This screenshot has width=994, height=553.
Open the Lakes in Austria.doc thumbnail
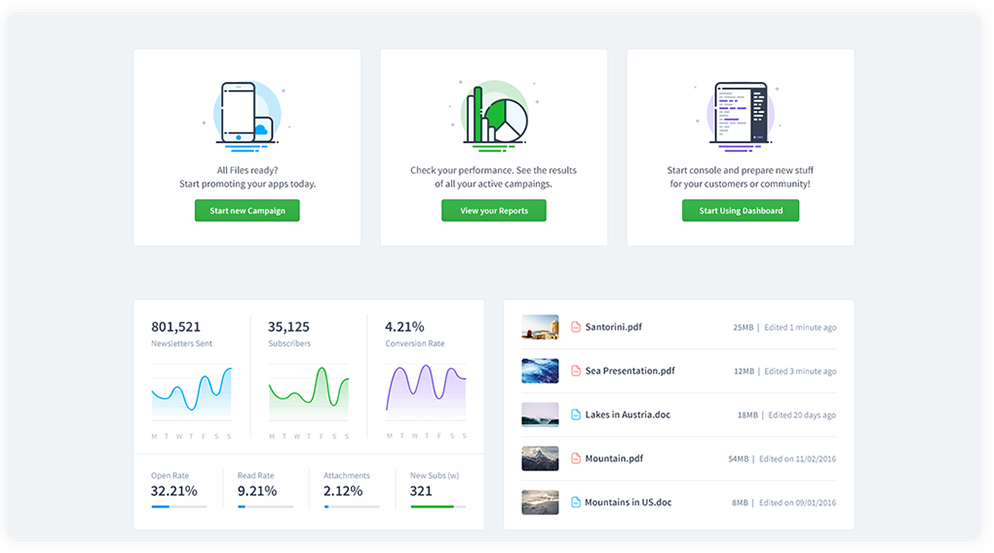point(540,415)
